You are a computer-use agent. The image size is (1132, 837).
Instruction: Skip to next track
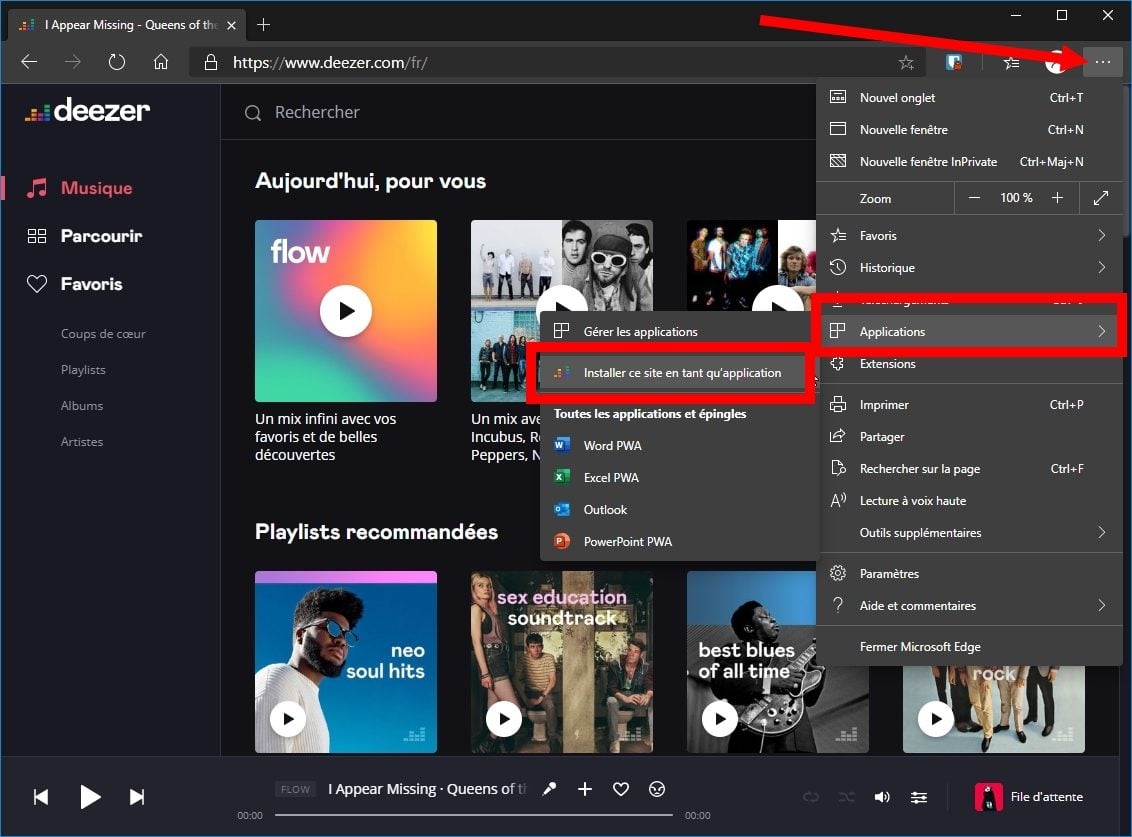click(136, 797)
